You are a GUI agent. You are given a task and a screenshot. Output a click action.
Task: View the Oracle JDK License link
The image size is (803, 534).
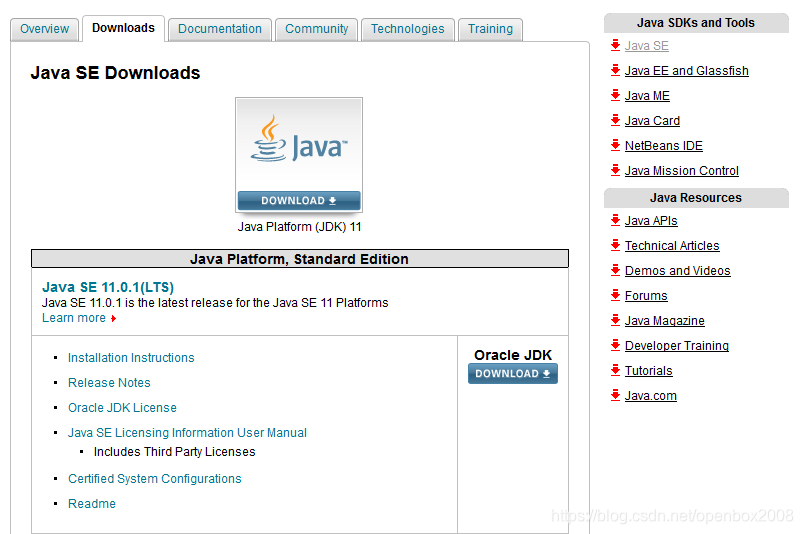coord(122,408)
